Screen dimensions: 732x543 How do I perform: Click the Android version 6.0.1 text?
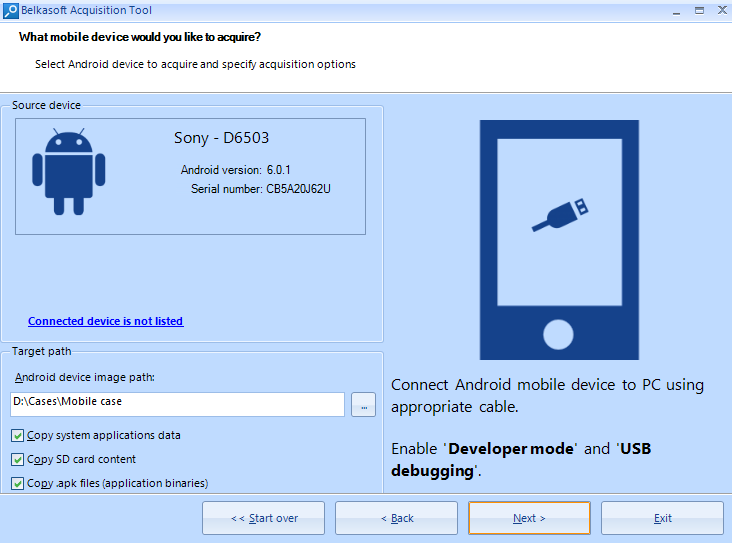click(x=235, y=170)
